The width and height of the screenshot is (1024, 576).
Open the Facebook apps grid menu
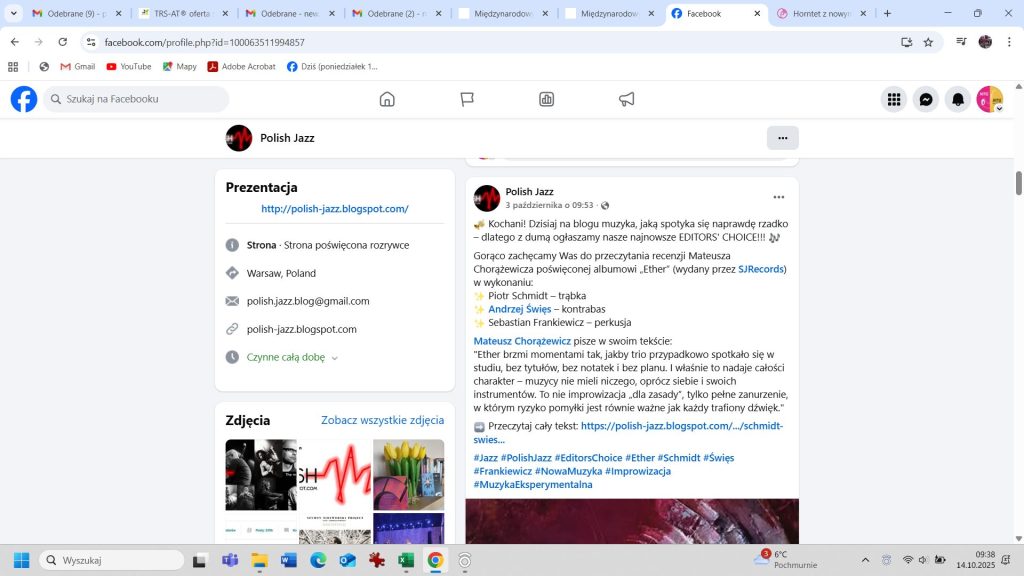pyautogui.click(x=894, y=99)
